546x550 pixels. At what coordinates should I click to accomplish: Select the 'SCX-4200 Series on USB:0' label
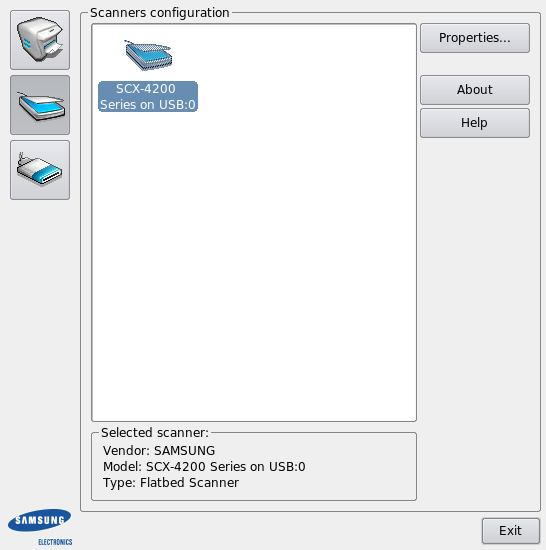148,96
